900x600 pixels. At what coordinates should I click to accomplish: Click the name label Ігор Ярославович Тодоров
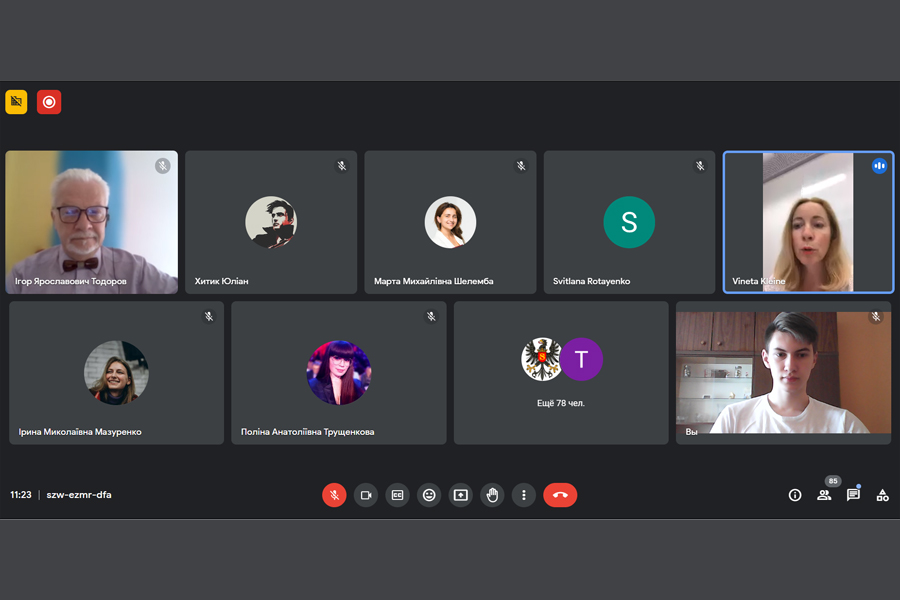[x=71, y=281]
